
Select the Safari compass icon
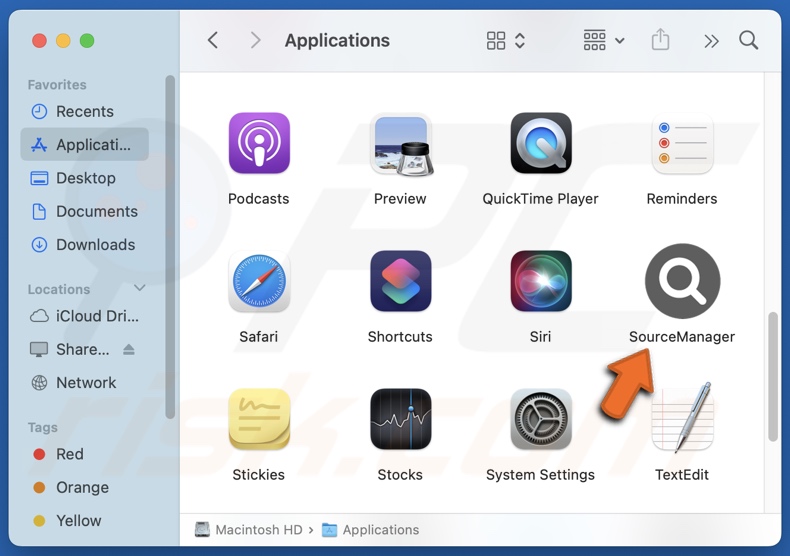(x=259, y=281)
